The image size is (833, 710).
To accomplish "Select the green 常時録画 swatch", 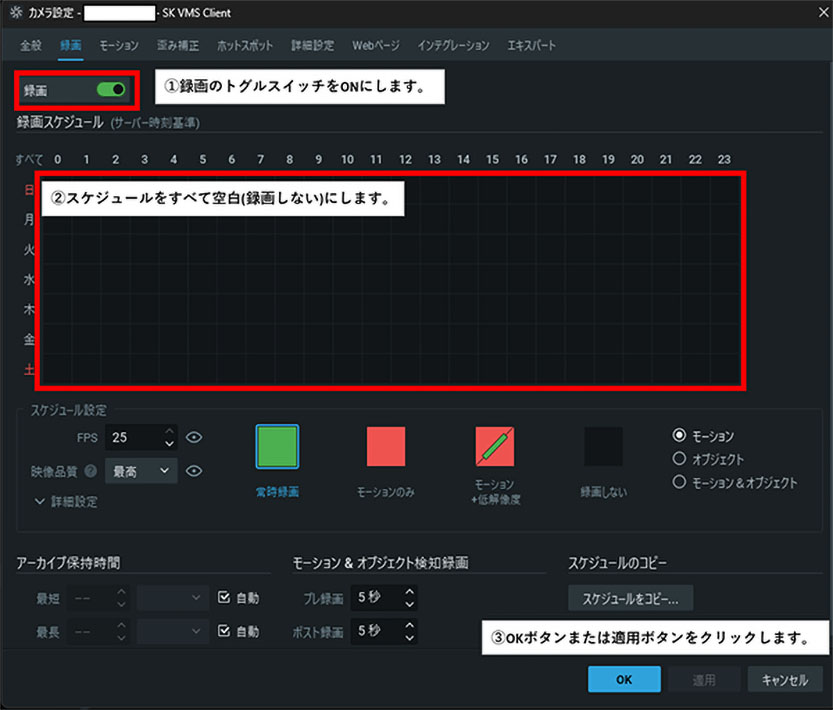I will pyautogui.click(x=277, y=446).
